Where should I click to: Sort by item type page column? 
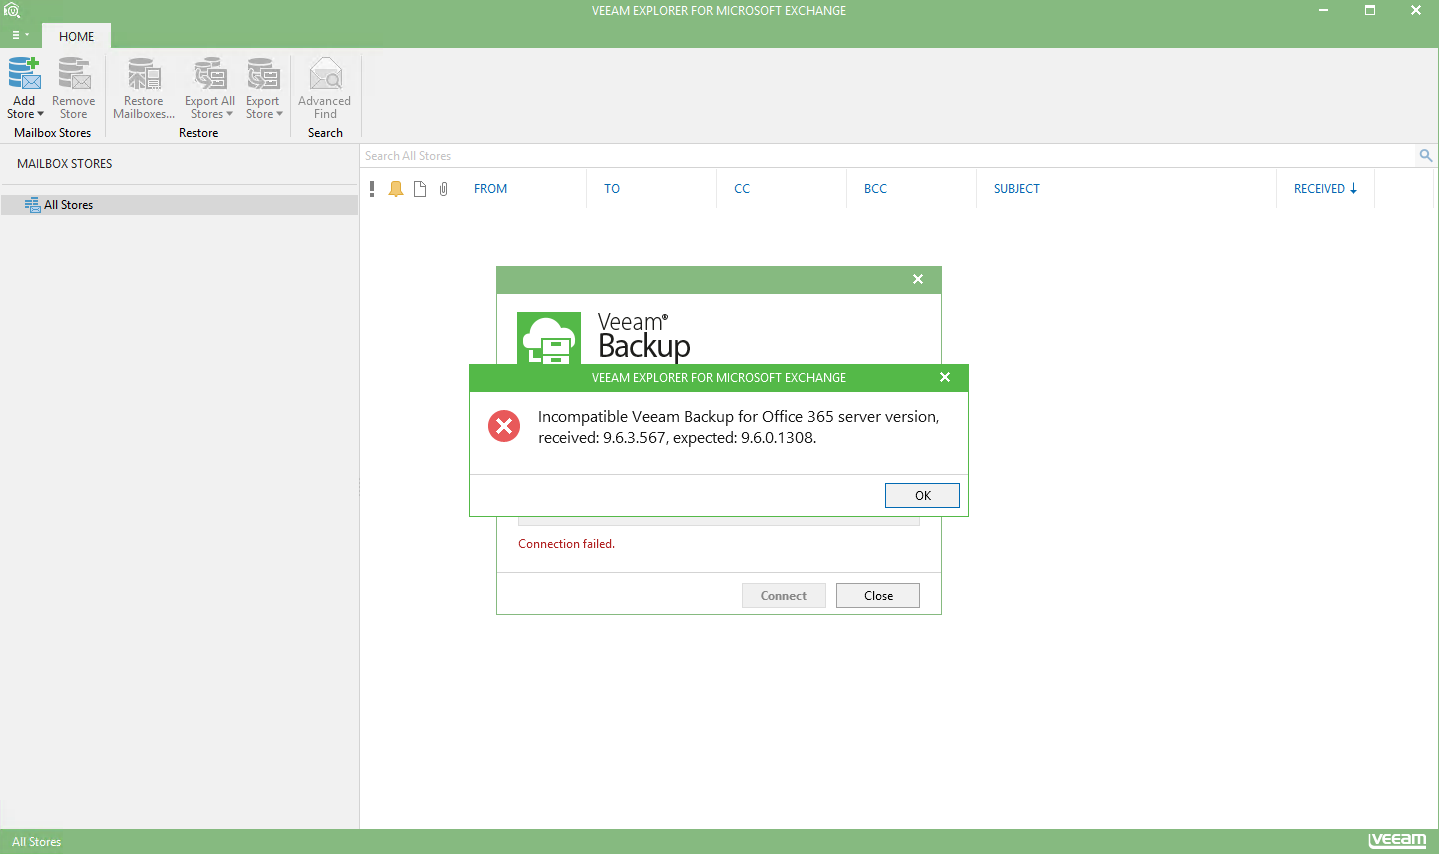[x=420, y=189]
